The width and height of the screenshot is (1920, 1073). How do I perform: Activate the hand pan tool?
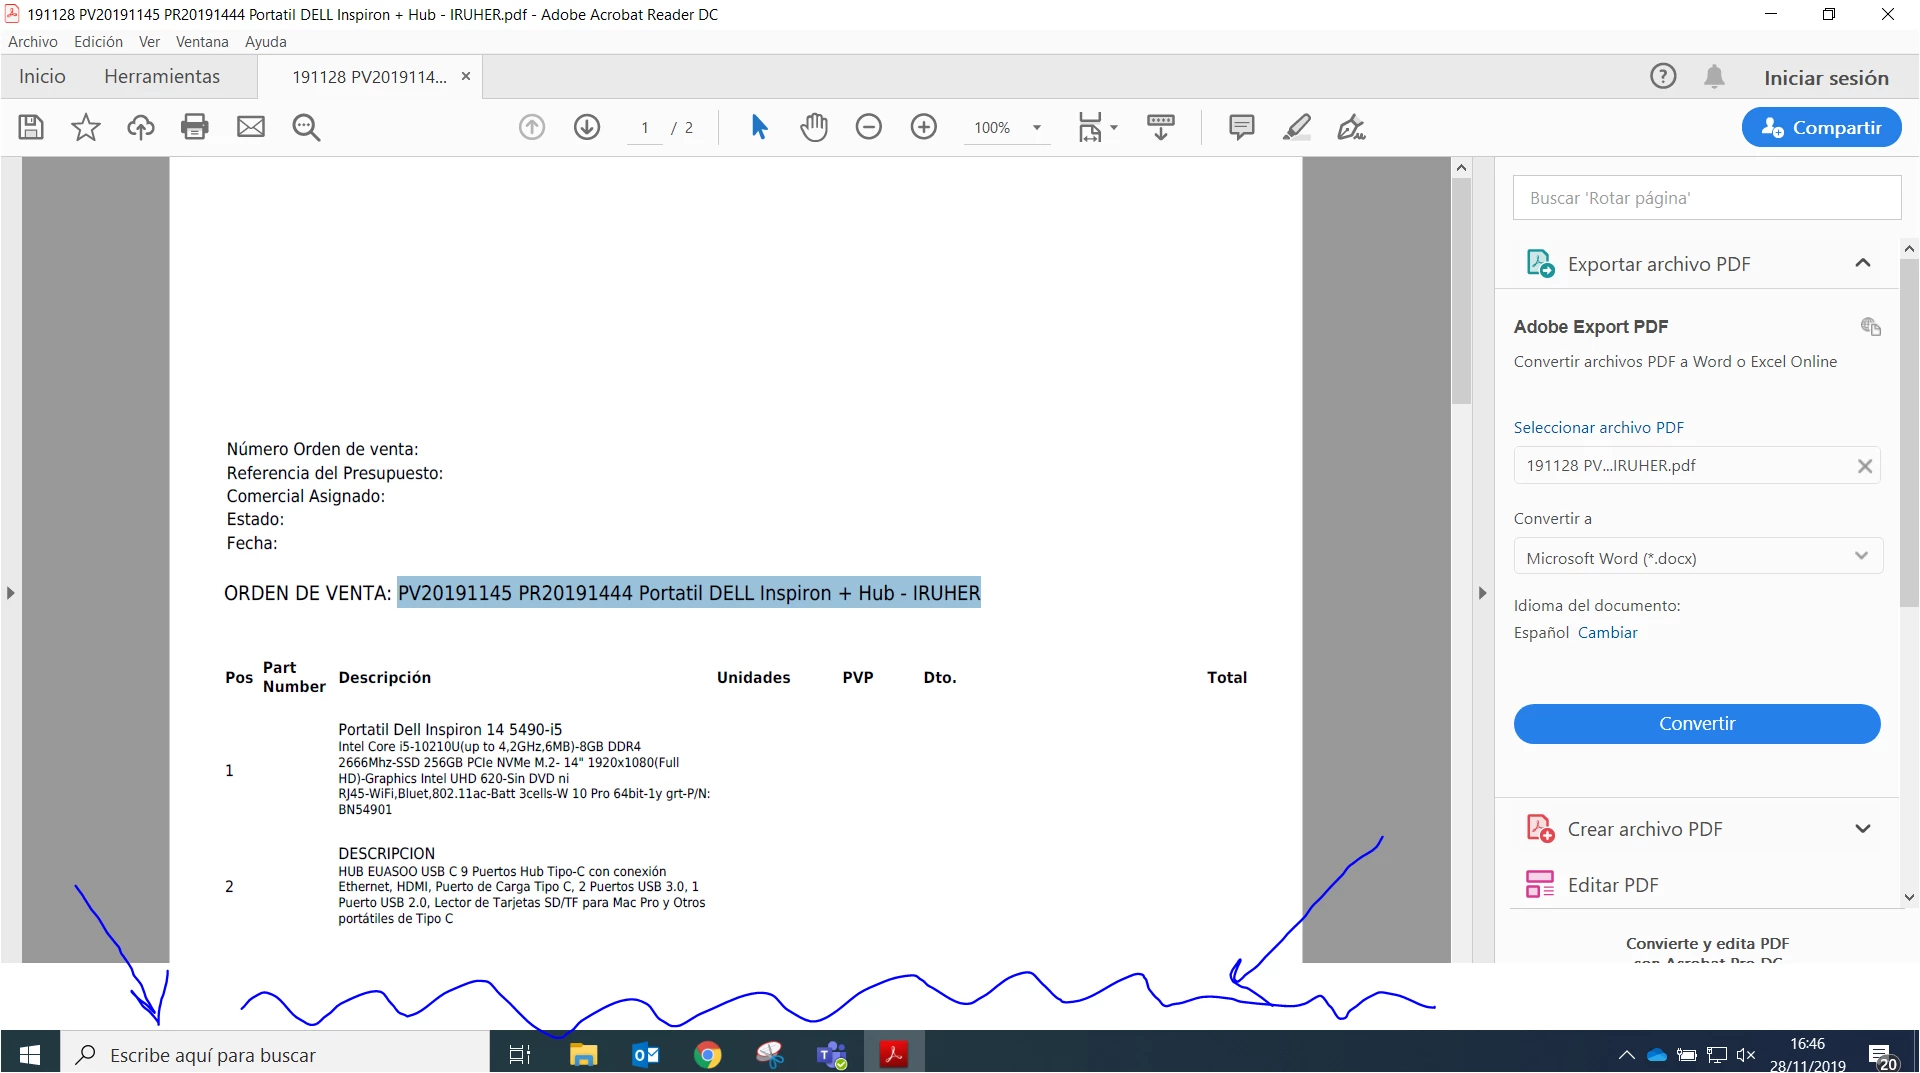(814, 127)
